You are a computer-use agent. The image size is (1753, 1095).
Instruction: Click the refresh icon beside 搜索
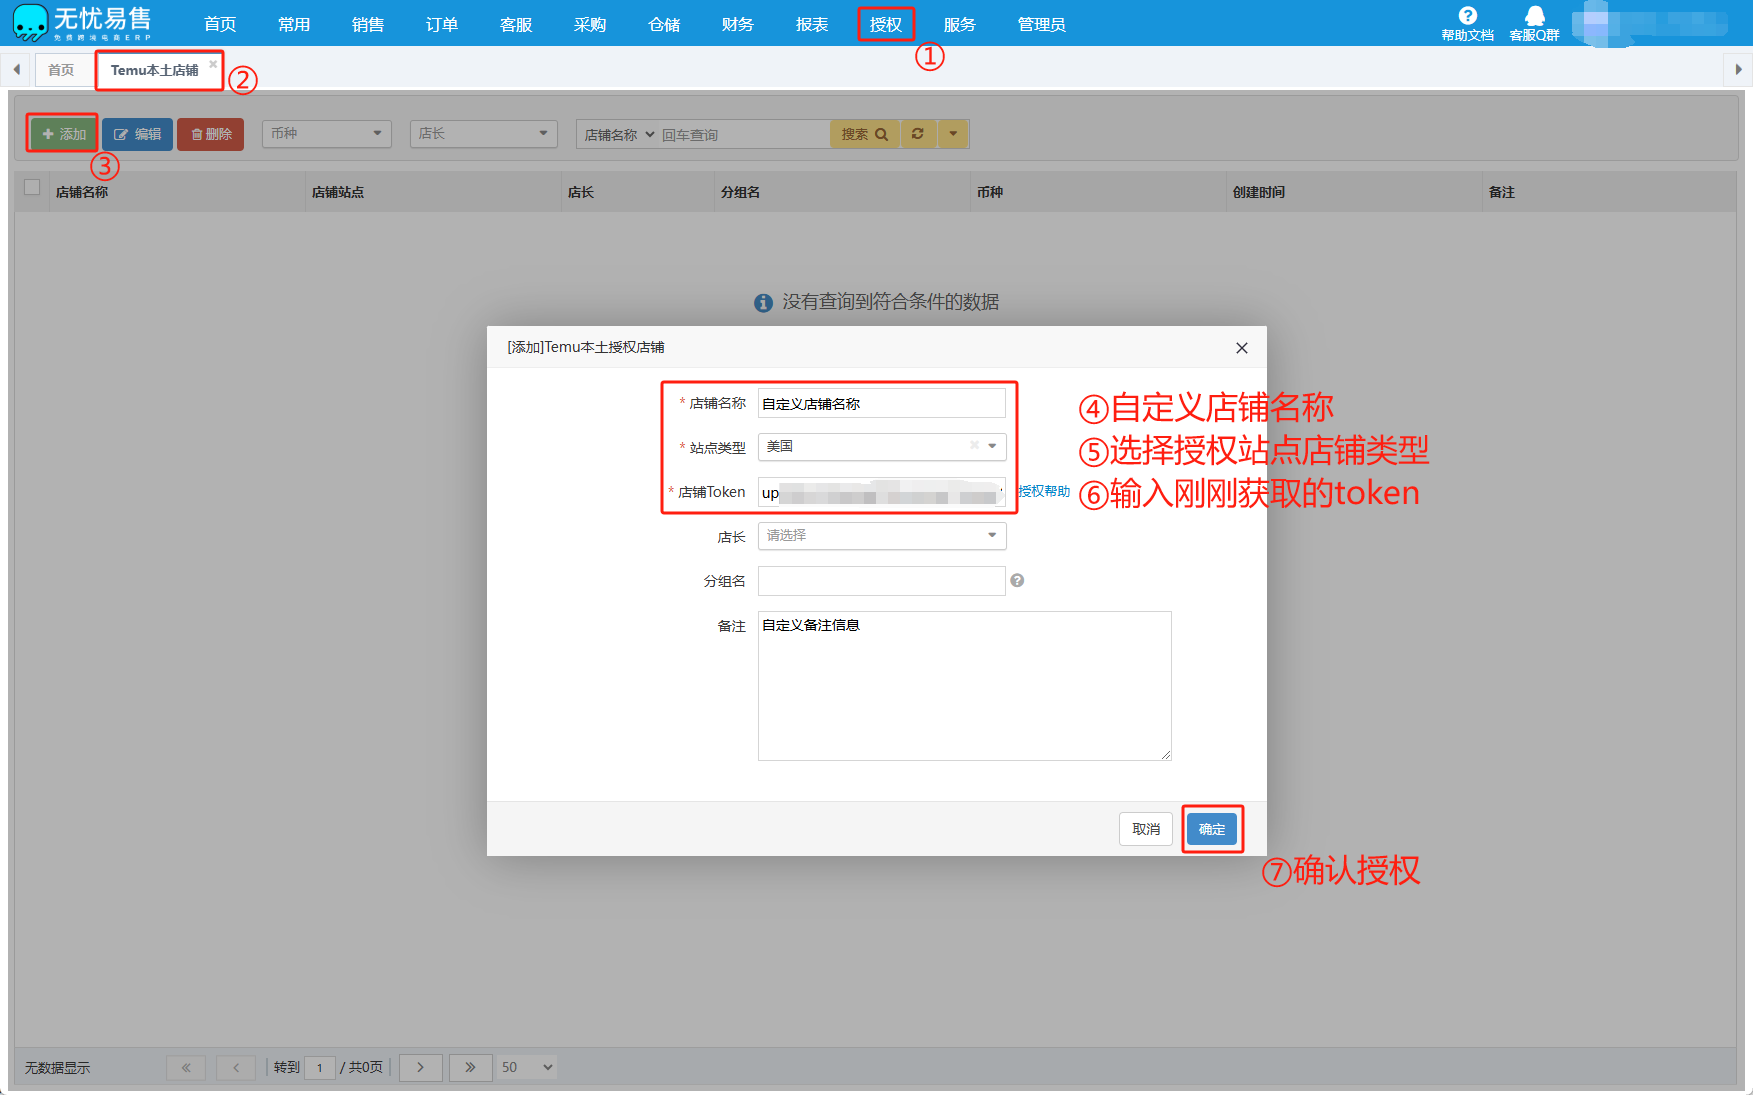click(918, 134)
